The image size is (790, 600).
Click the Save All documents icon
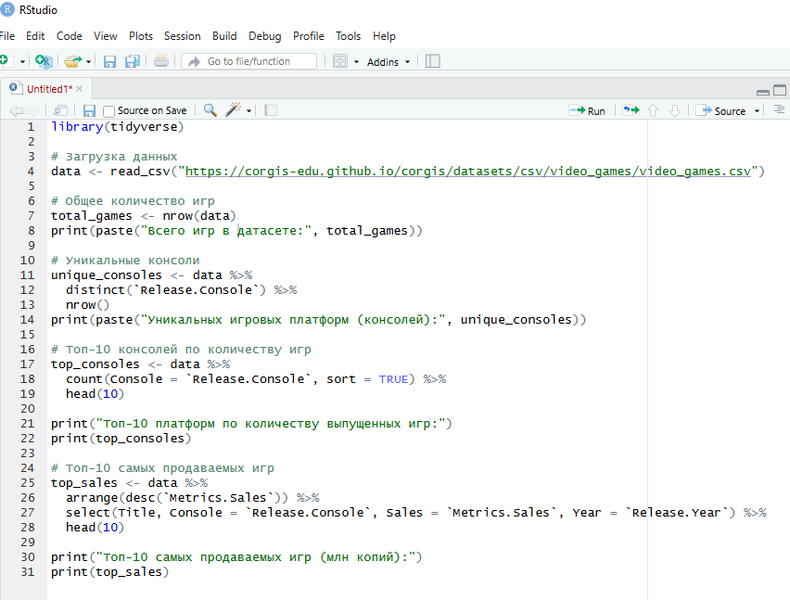(x=132, y=61)
